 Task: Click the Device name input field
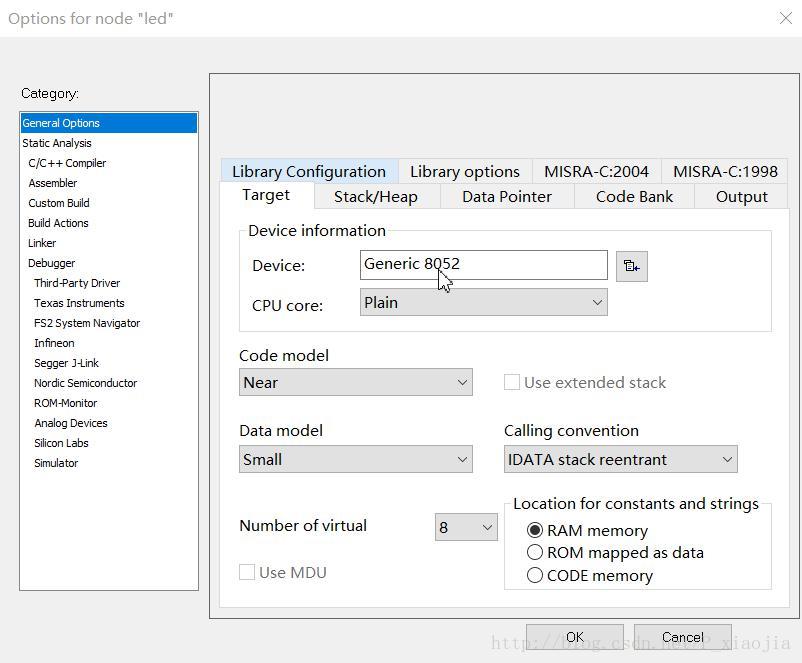[483, 264]
